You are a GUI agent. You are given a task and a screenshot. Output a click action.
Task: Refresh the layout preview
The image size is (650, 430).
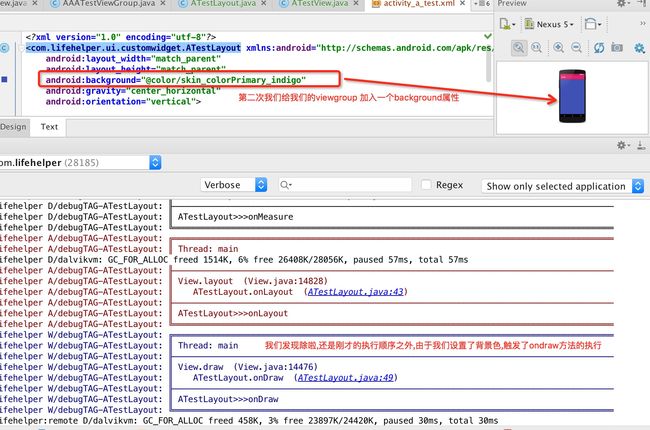(599, 48)
